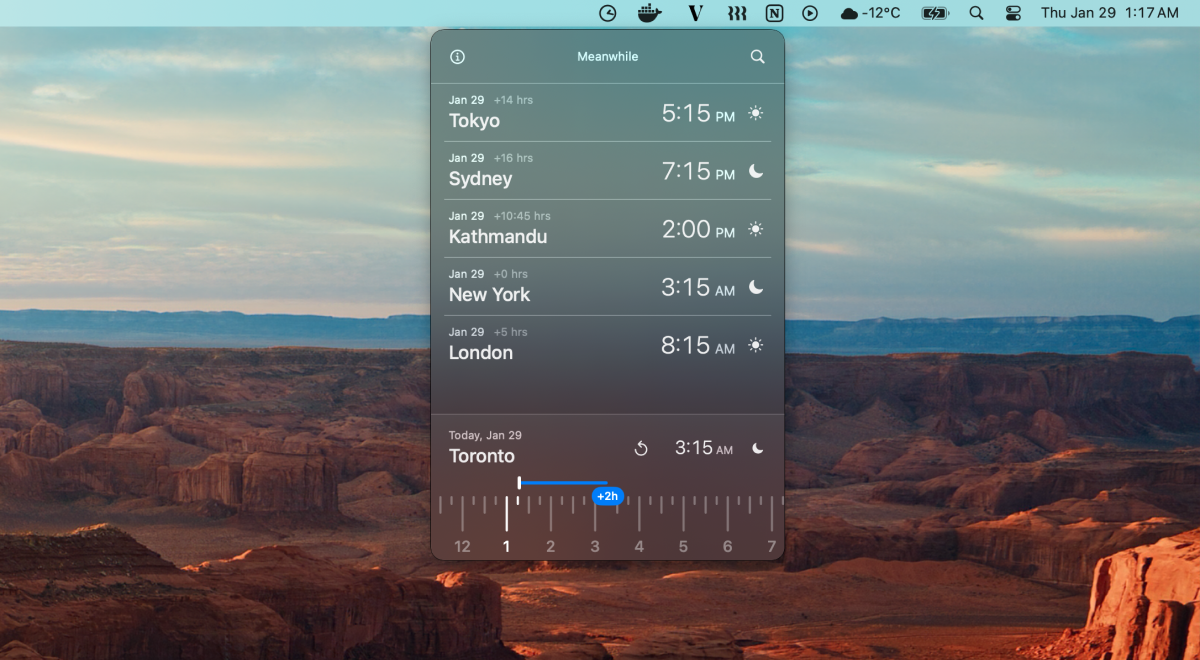The width and height of the screenshot is (1200, 660).
Task: Select the Sydney city row
Action: (x=608, y=170)
